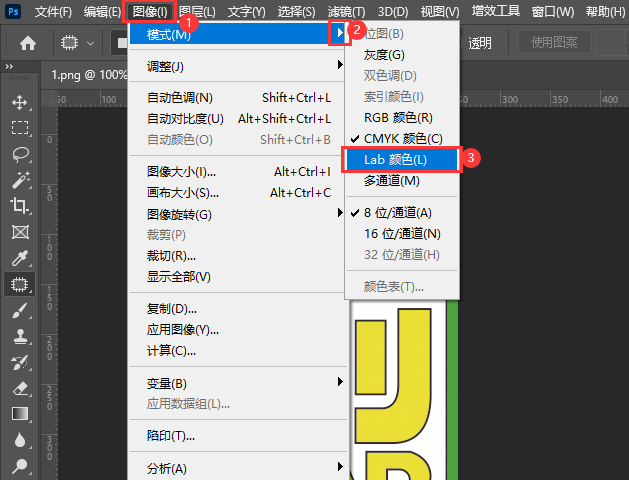Expand the 调整(J) submenu
The height and width of the screenshot is (480, 629).
[237, 66]
